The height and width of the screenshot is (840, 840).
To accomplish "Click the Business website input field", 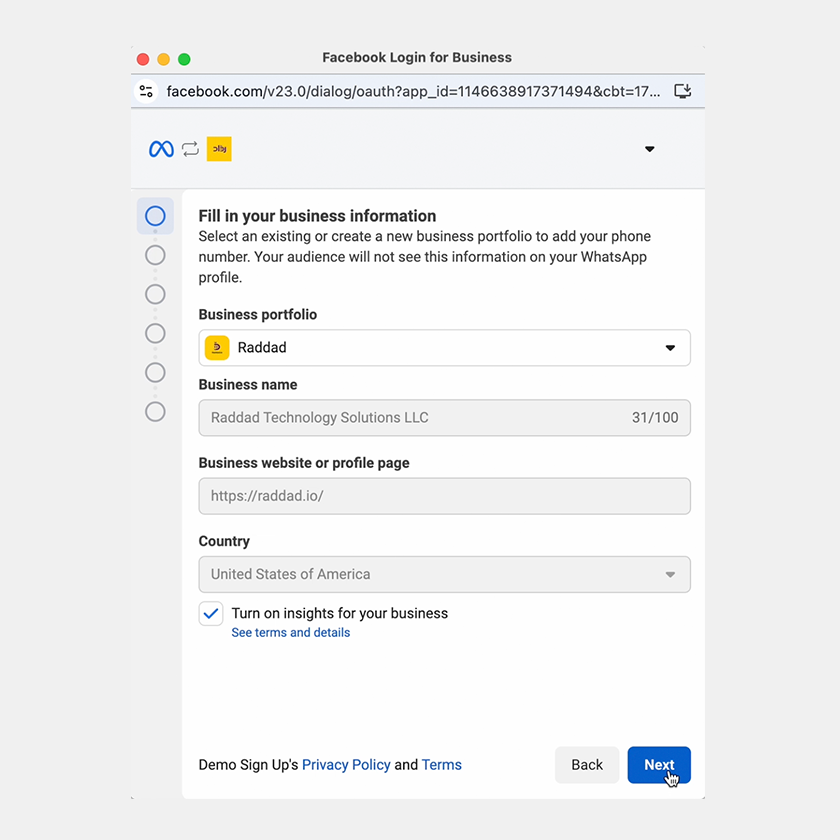I will tap(444, 496).
